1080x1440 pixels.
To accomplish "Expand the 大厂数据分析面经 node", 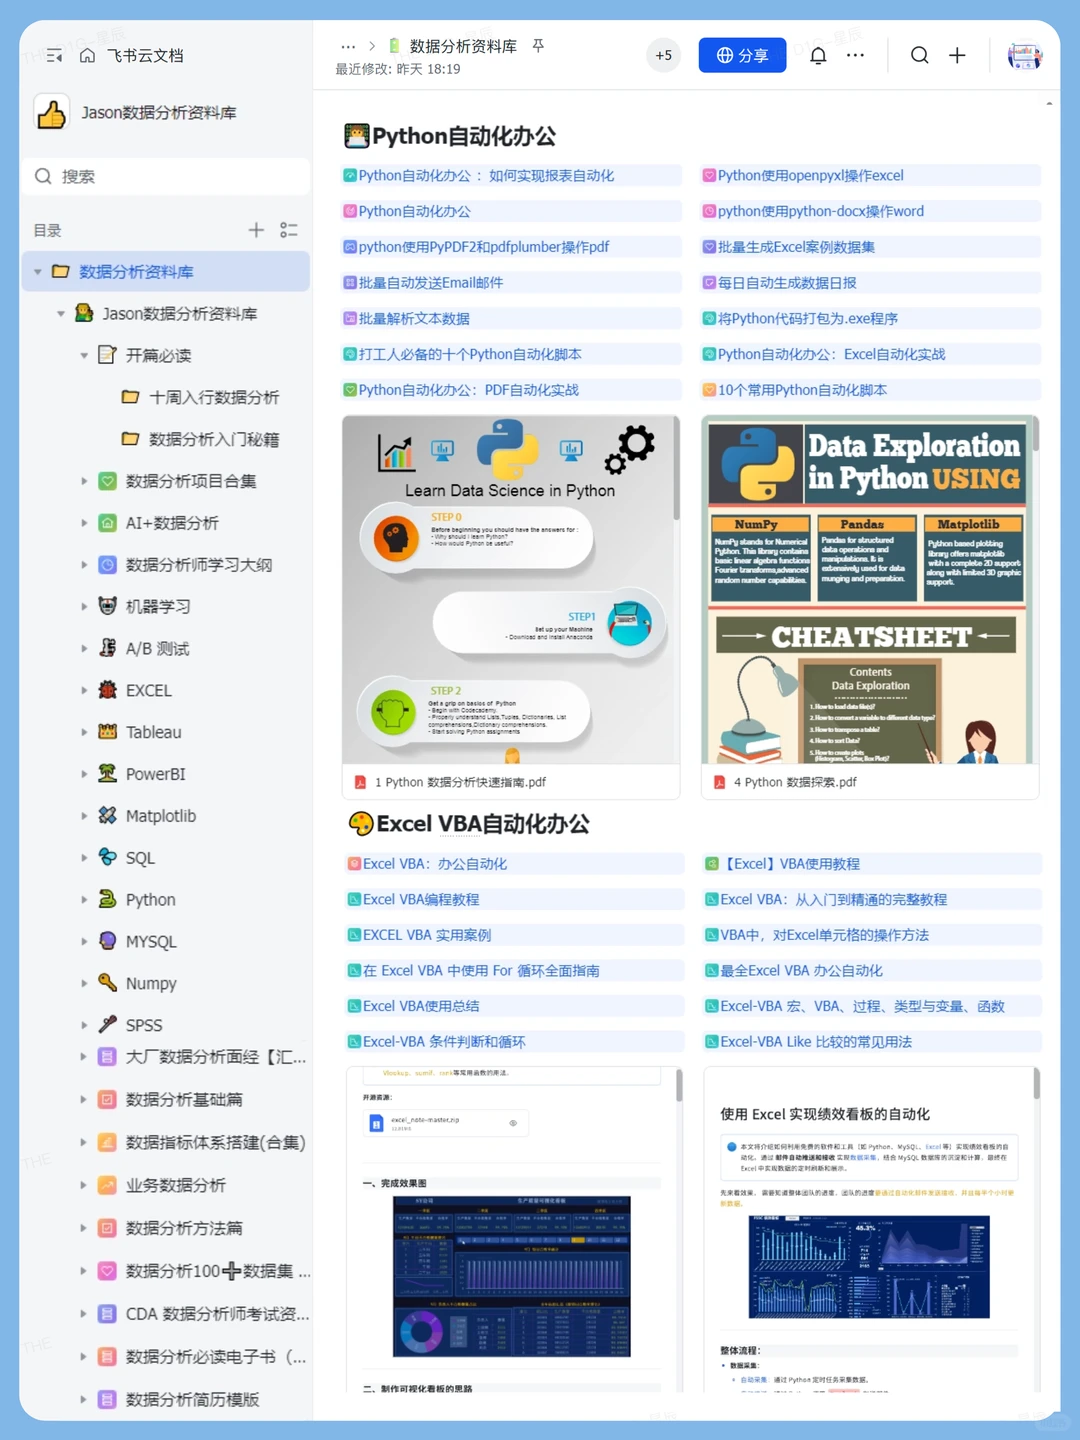I will 84,1056.
